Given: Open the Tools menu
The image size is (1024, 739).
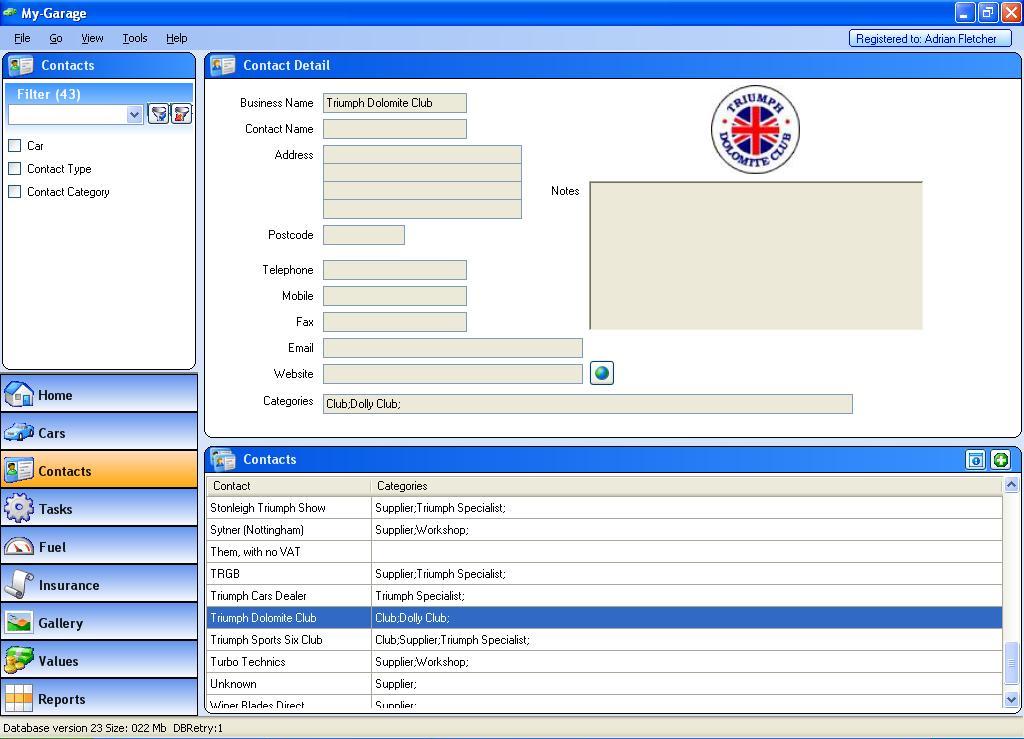Looking at the screenshot, I should (x=134, y=38).
